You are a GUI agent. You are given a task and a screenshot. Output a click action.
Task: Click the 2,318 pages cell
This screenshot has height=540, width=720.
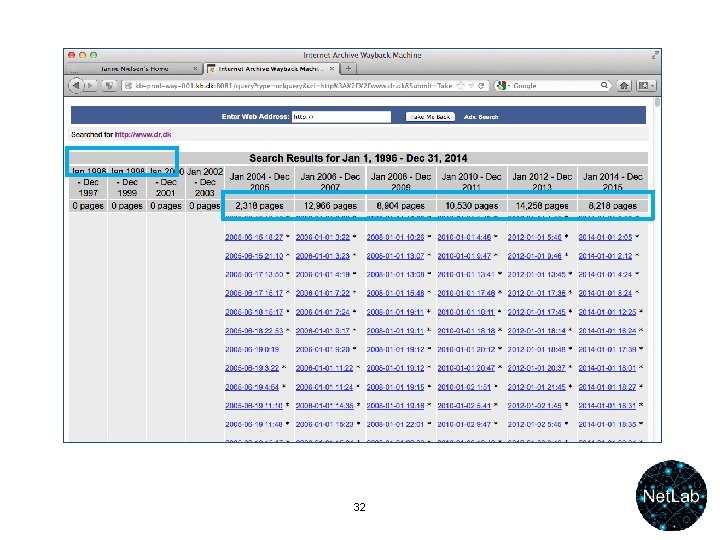click(x=259, y=206)
